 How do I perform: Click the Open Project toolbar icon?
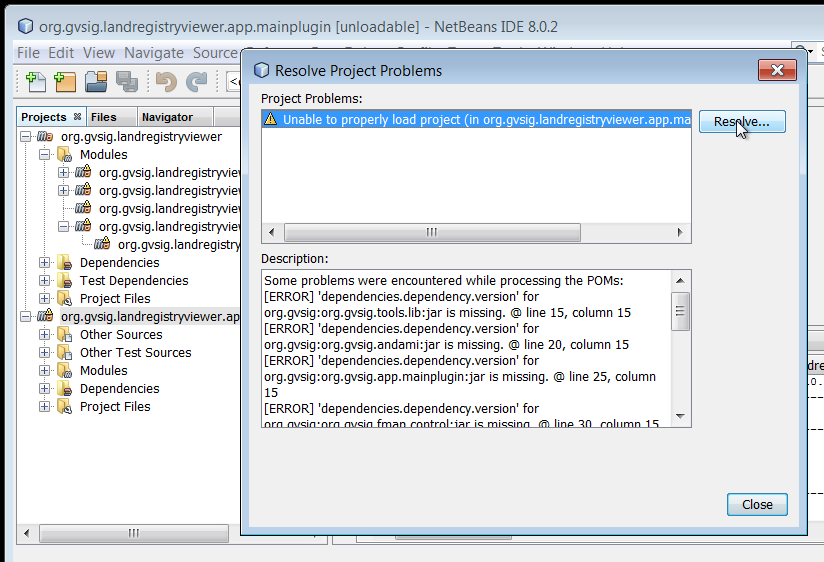pyautogui.click(x=96, y=82)
